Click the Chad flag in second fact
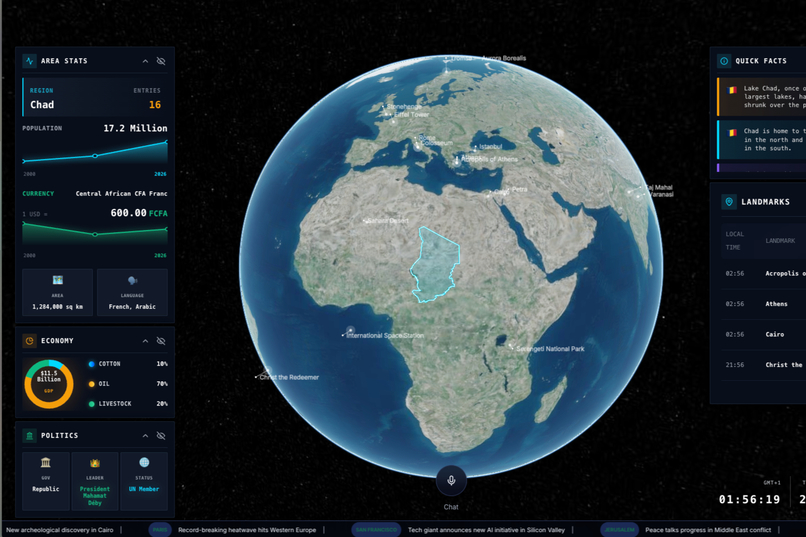This screenshot has height=537, width=806. (x=732, y=133)
